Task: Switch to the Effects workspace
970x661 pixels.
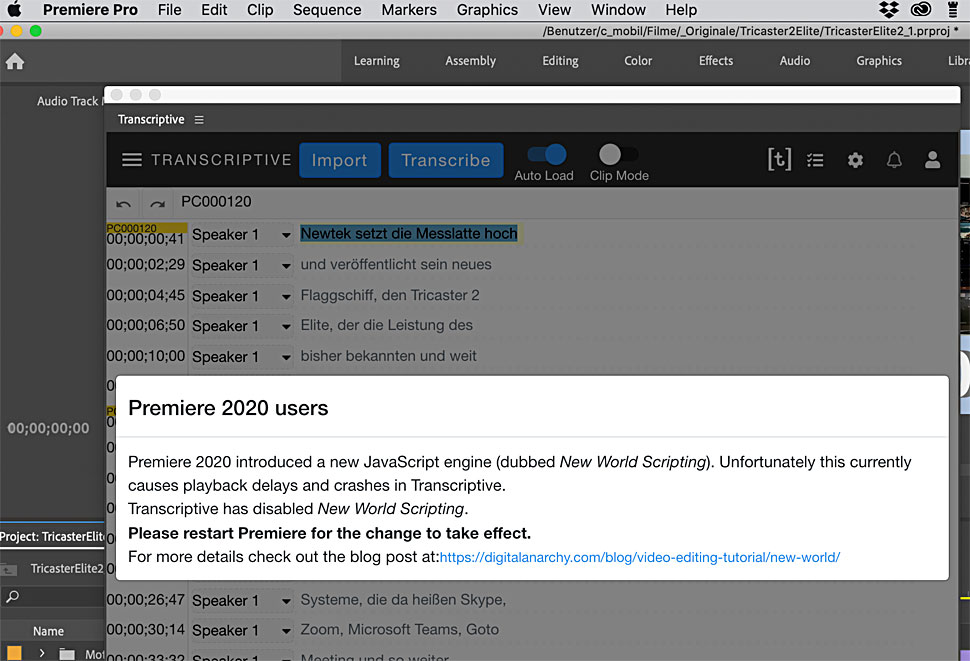Action: 716,61
